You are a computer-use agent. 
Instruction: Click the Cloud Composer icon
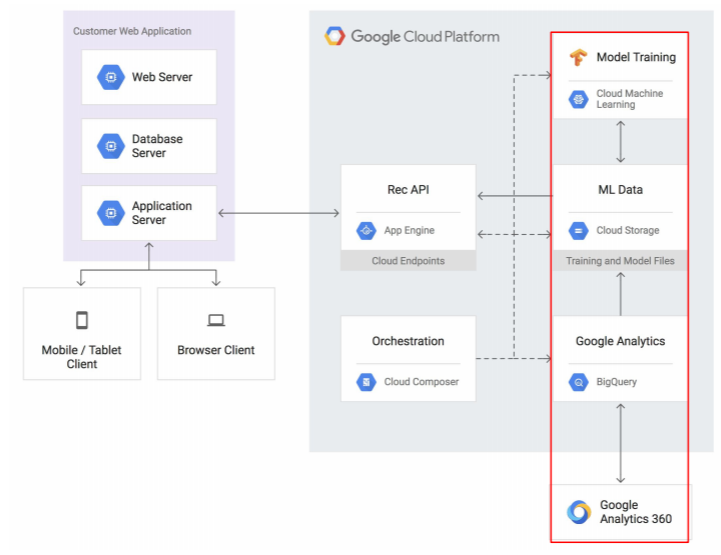click(x=366, y=382)
